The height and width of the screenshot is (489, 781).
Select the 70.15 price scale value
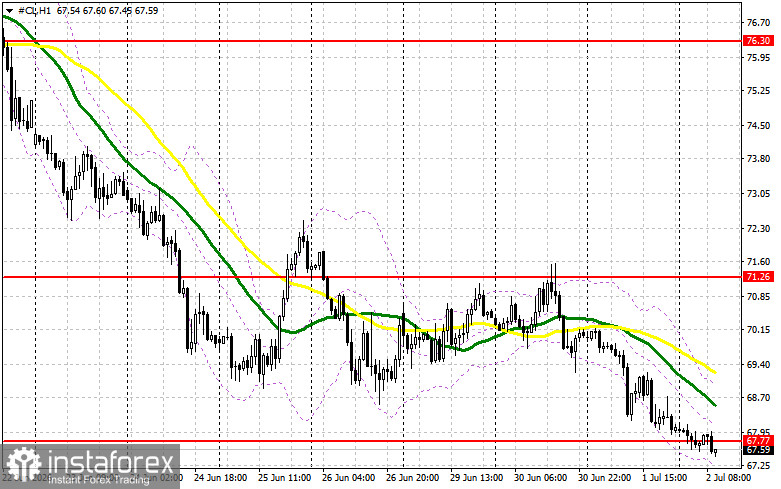point(759,330)
